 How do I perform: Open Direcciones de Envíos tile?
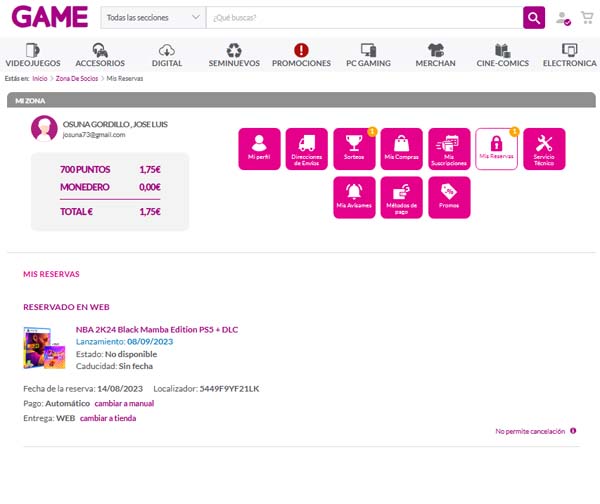[307, 149]
